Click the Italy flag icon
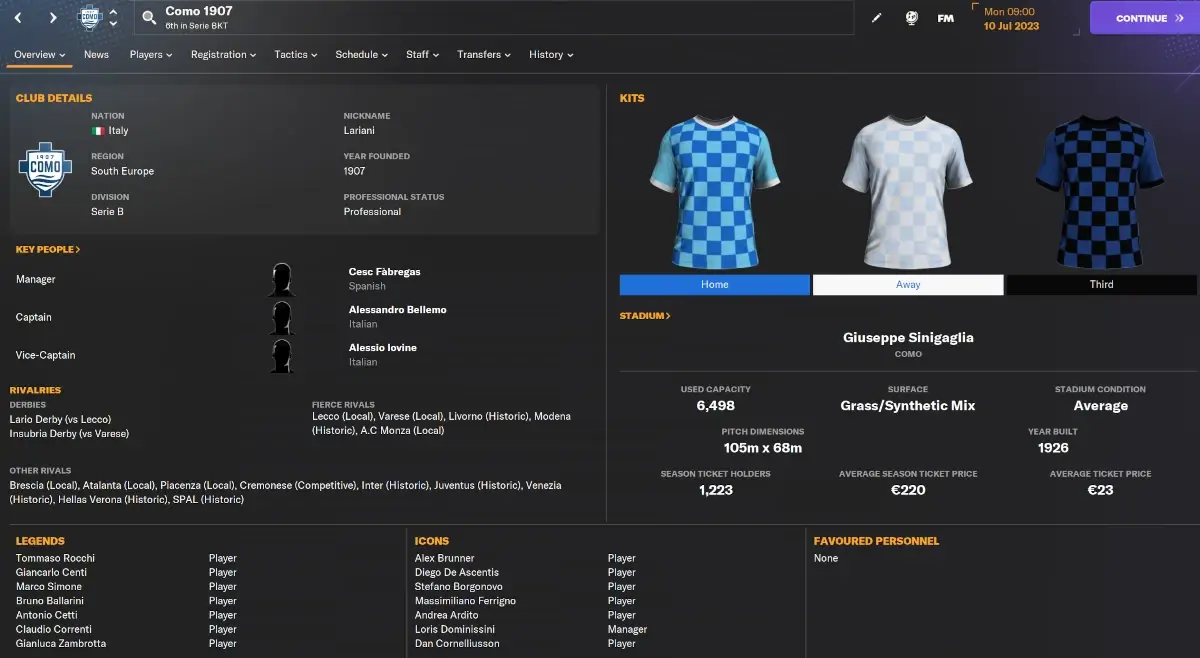This screenshot has height=658, width=1200. click(x=98, y=131)
